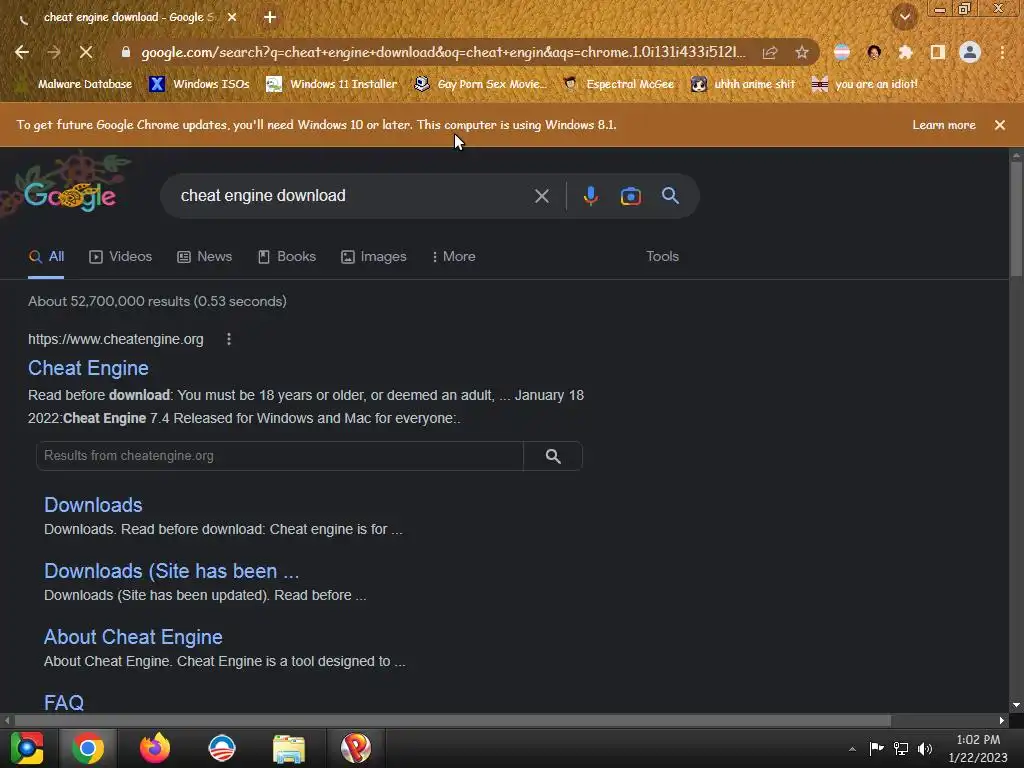Switch to the Images tab
The height and width of the screenshot is (768, 1024).
click(374, 257)
